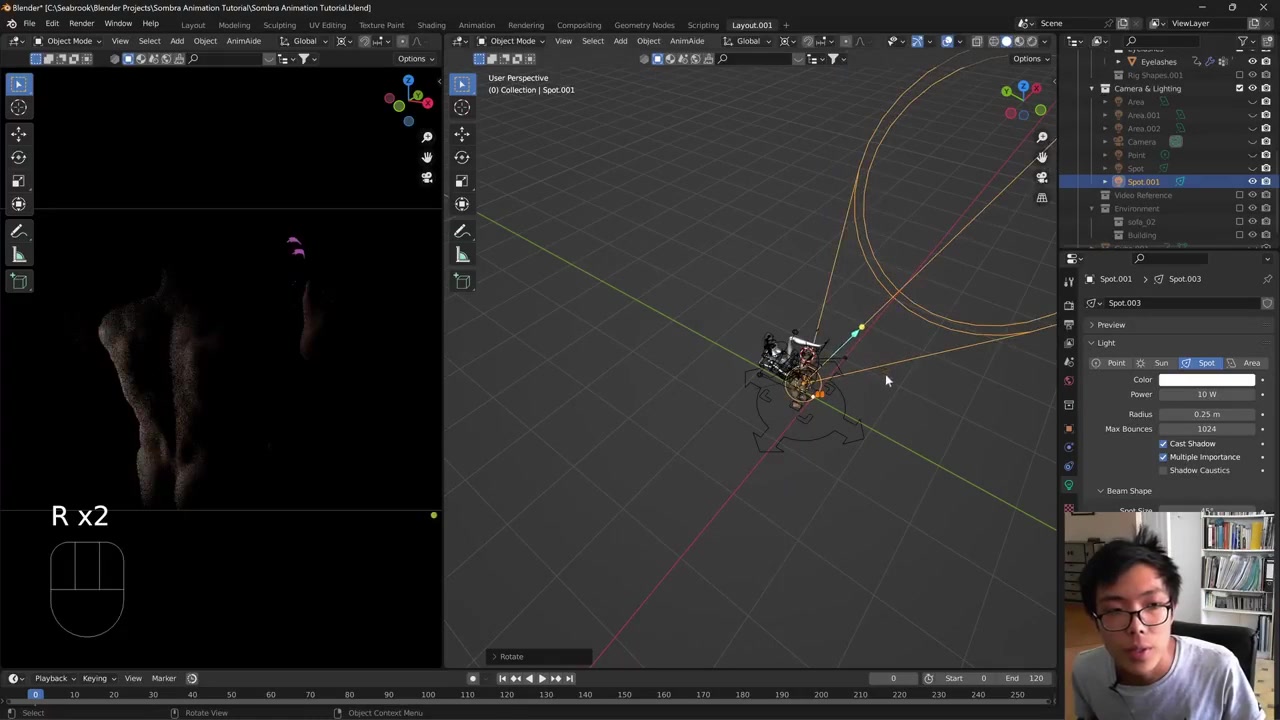Click the Annotate tool in left viewport

point(18,231)
